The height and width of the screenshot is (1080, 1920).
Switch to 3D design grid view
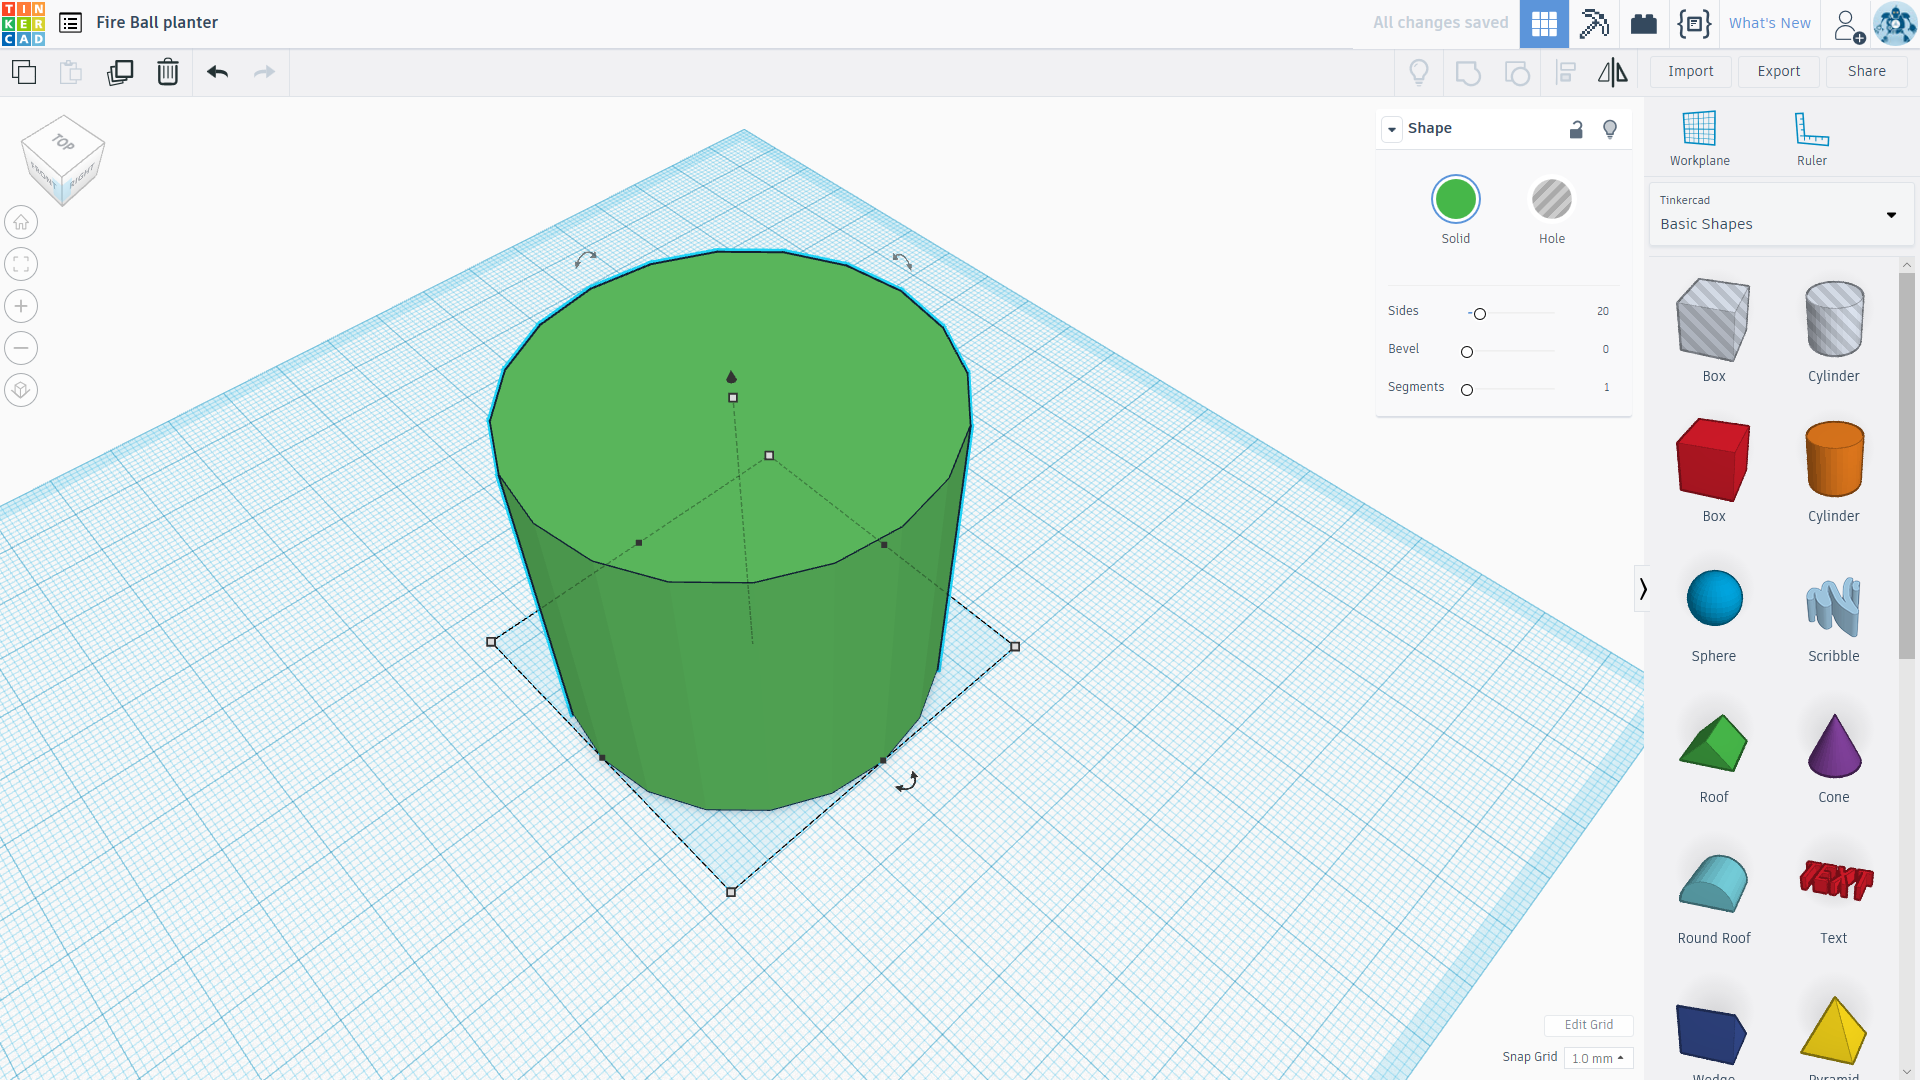[x=1544, y=24]
